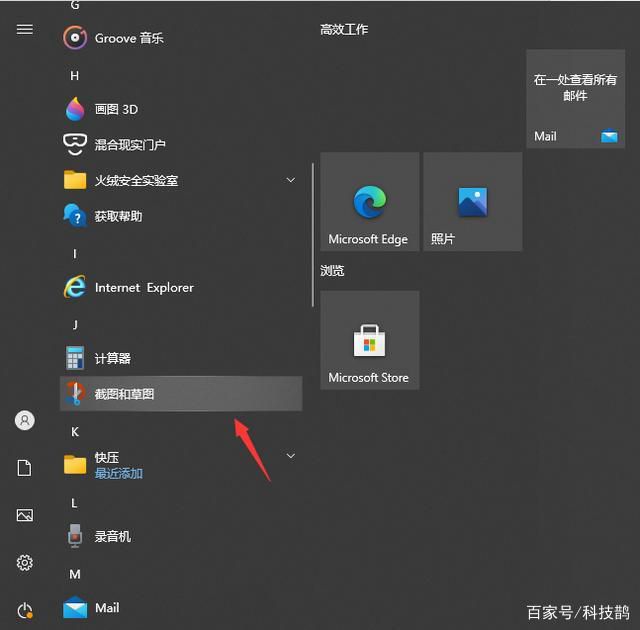Launch 画图 3D icon
The height and width of the screenshot is (630, 640).
[x=75, y=109]
